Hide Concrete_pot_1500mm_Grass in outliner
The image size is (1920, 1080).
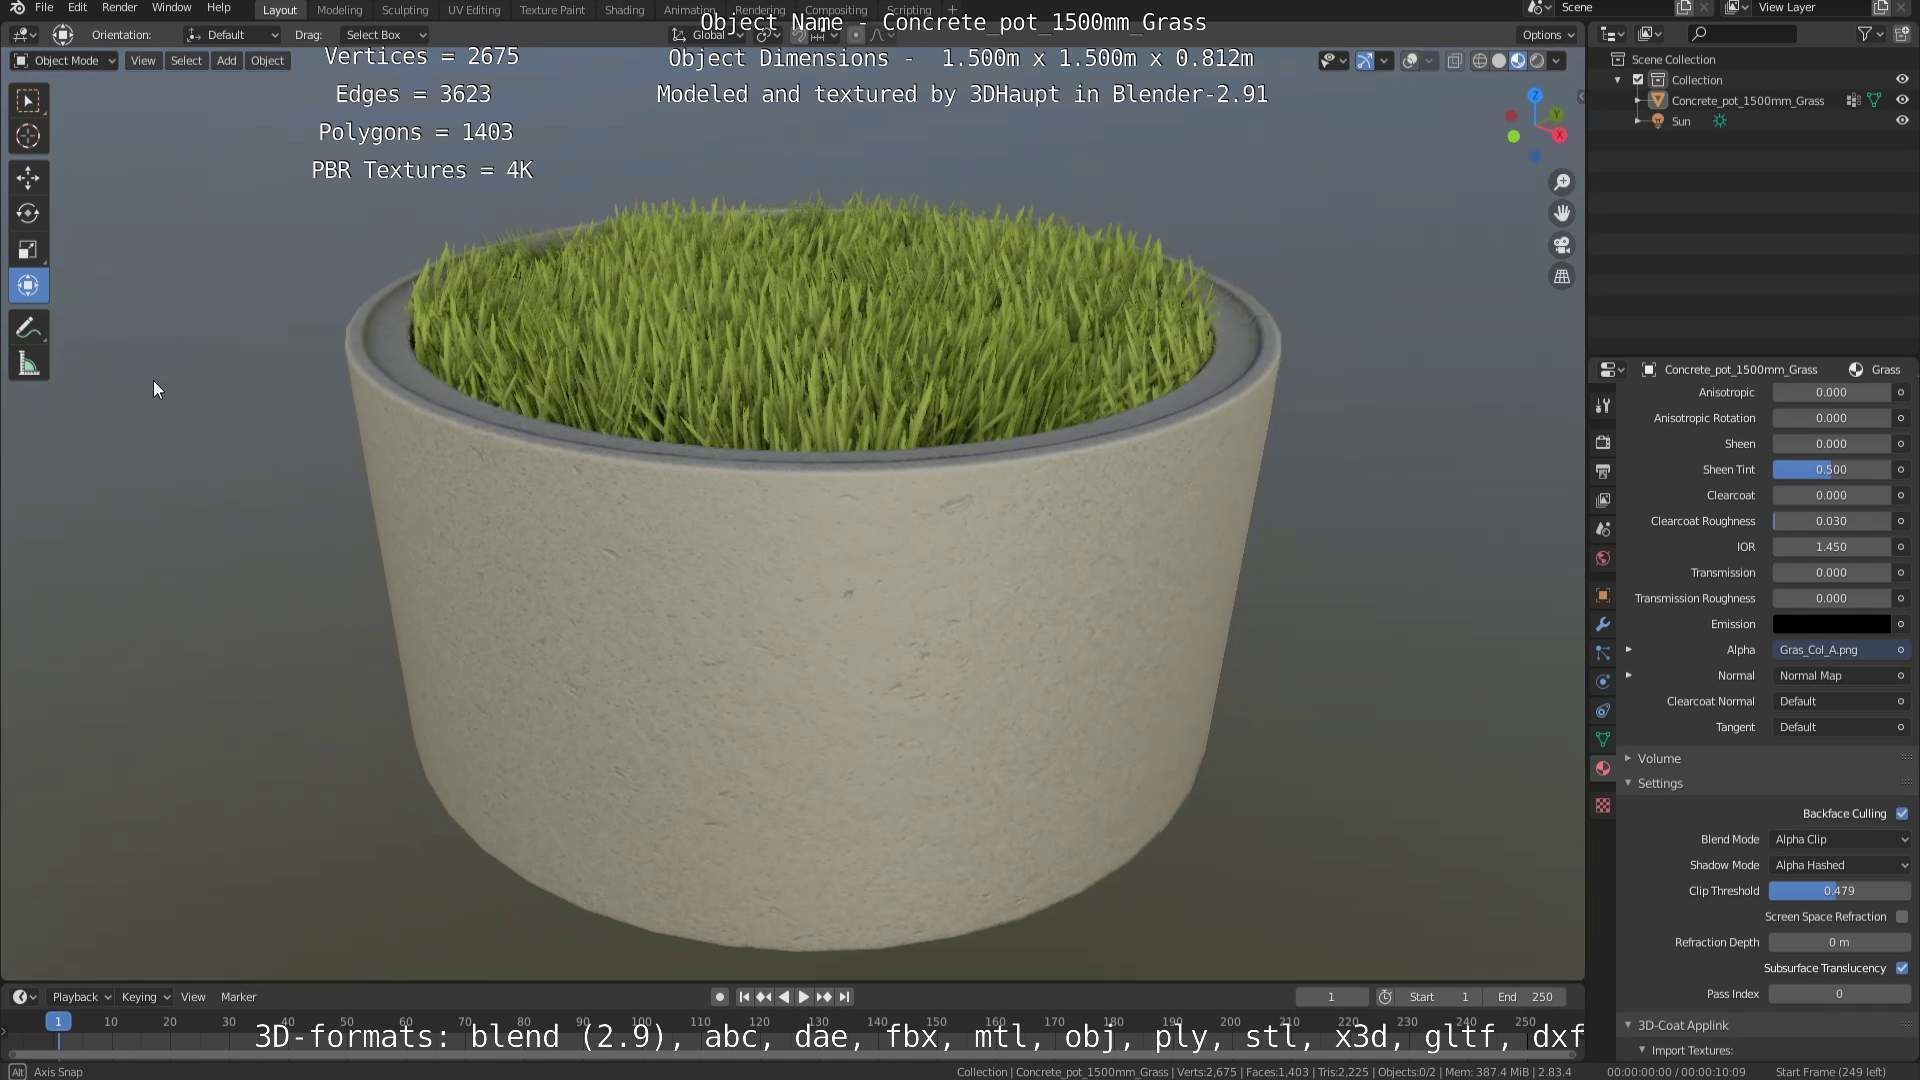coord(1902,100)
